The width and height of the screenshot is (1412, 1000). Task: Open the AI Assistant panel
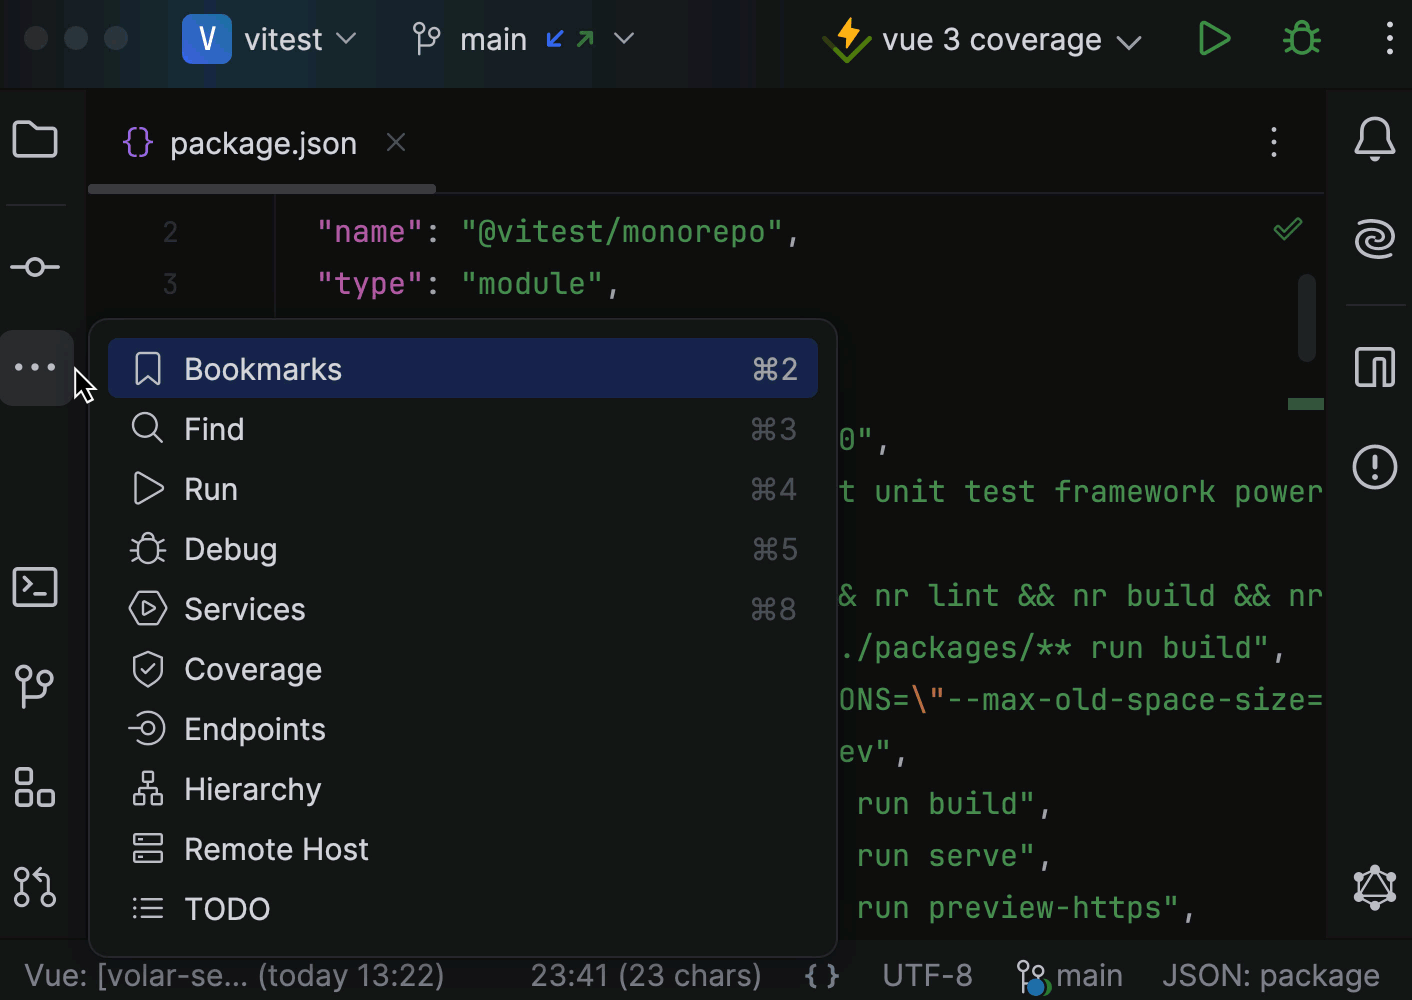point(1375,240)
